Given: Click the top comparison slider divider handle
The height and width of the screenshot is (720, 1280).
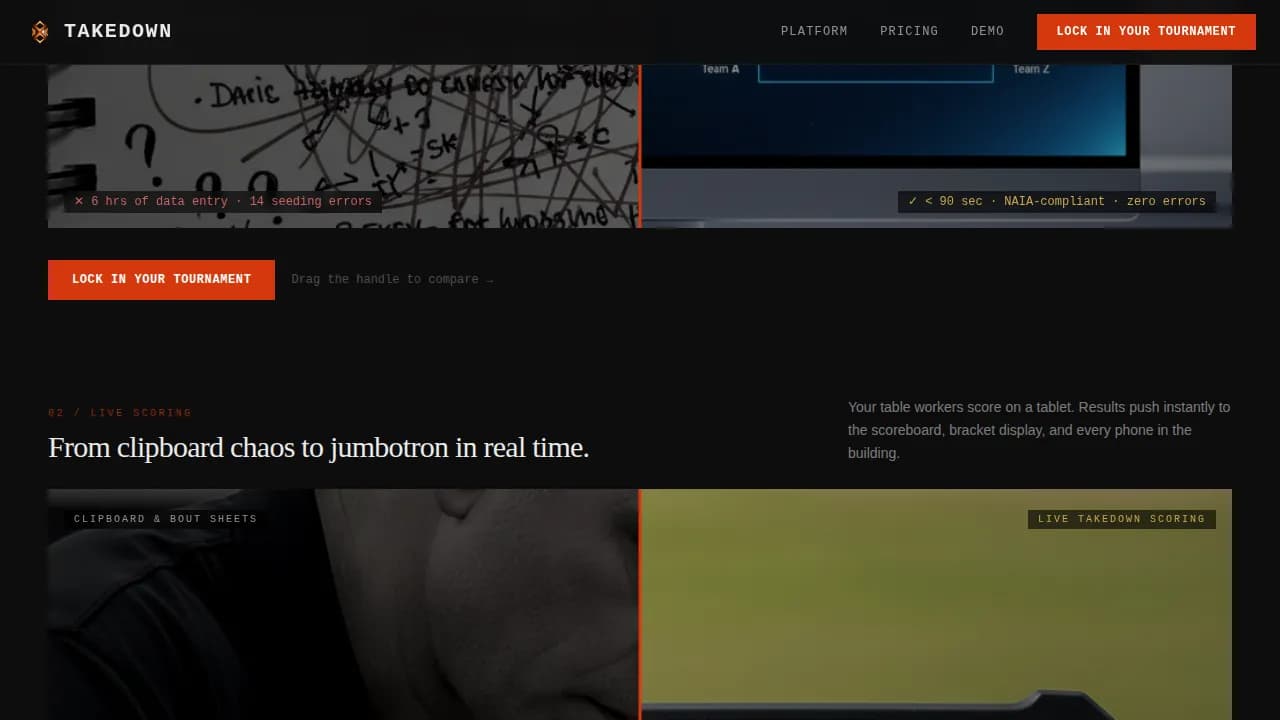Looking at the screenshot, I should click(x=640, y=146).
